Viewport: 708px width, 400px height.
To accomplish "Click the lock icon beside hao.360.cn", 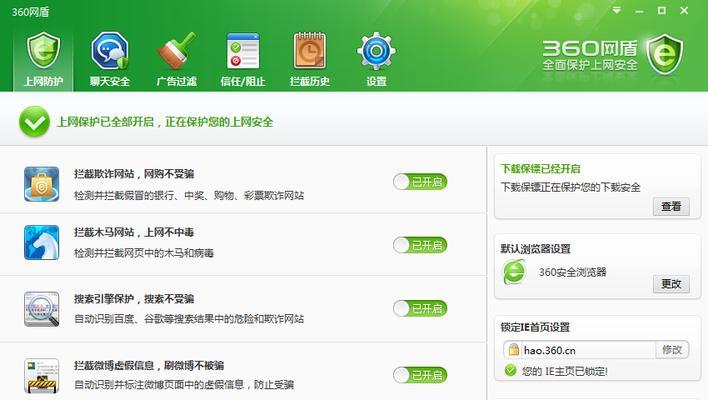I will (x=513, y=349).
